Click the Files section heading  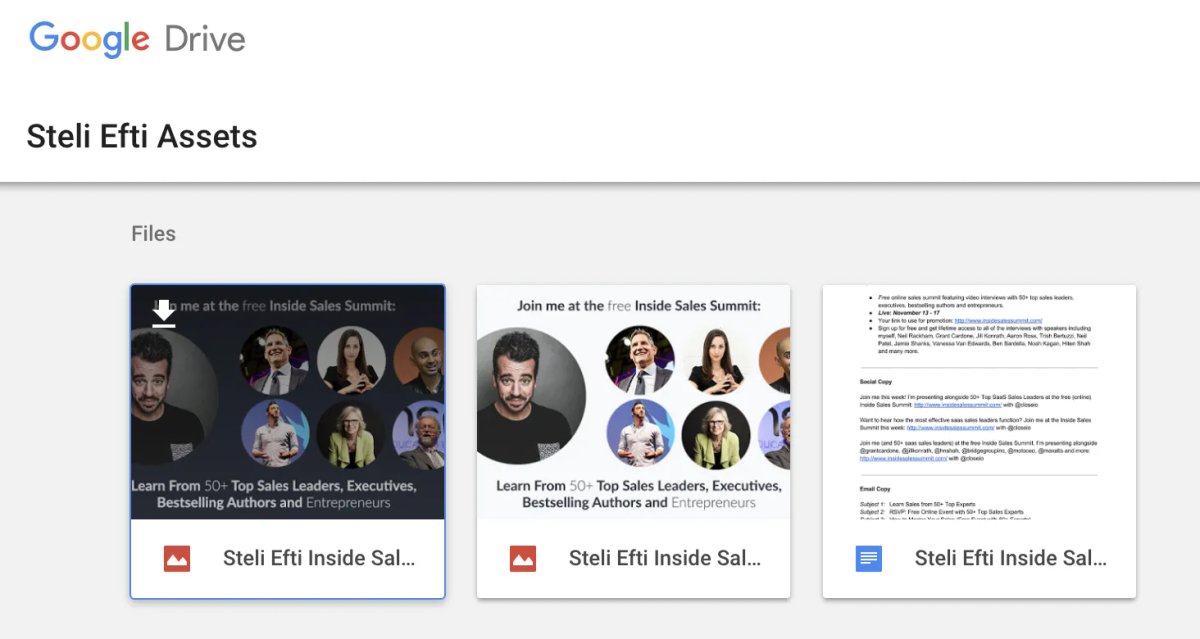(154, 234)
